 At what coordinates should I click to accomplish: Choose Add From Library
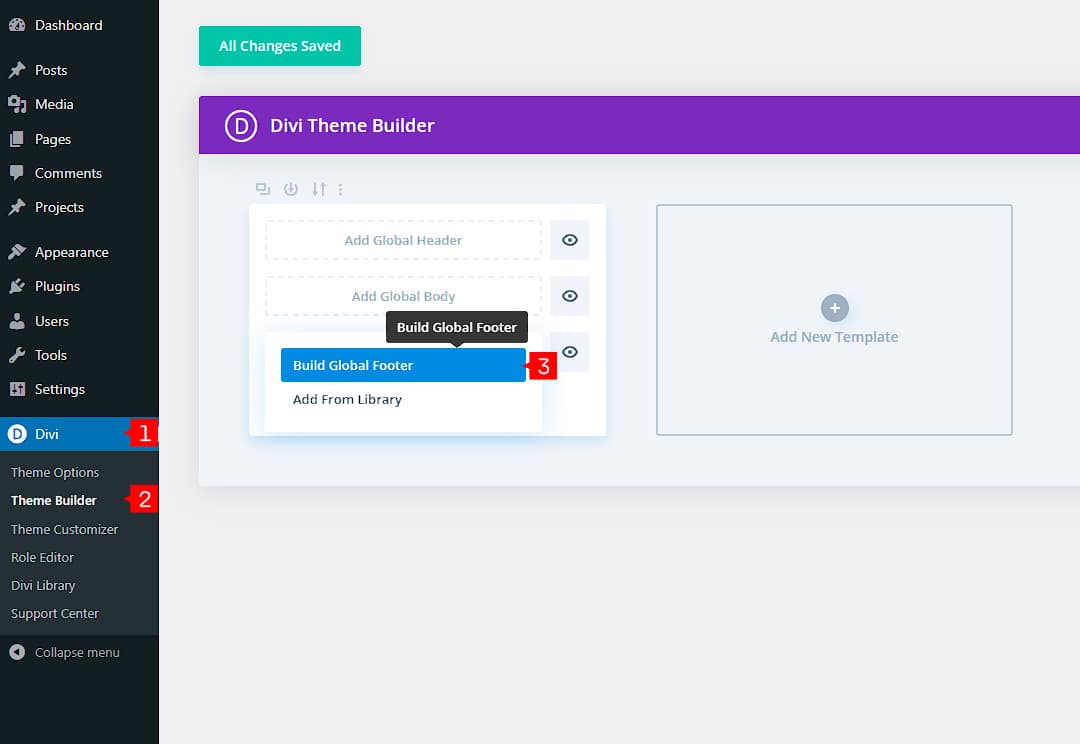coord(347,399)
